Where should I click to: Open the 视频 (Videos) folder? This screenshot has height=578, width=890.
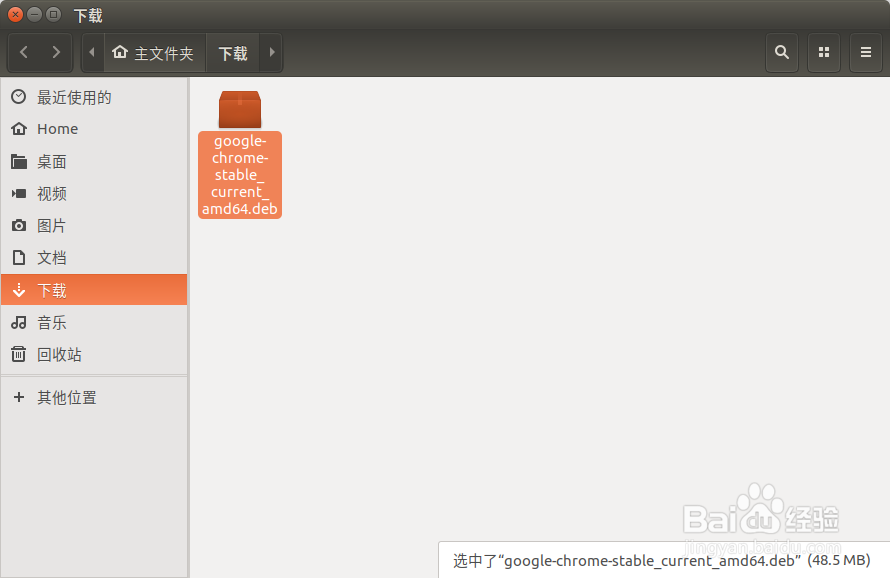(x=55, y=193)
